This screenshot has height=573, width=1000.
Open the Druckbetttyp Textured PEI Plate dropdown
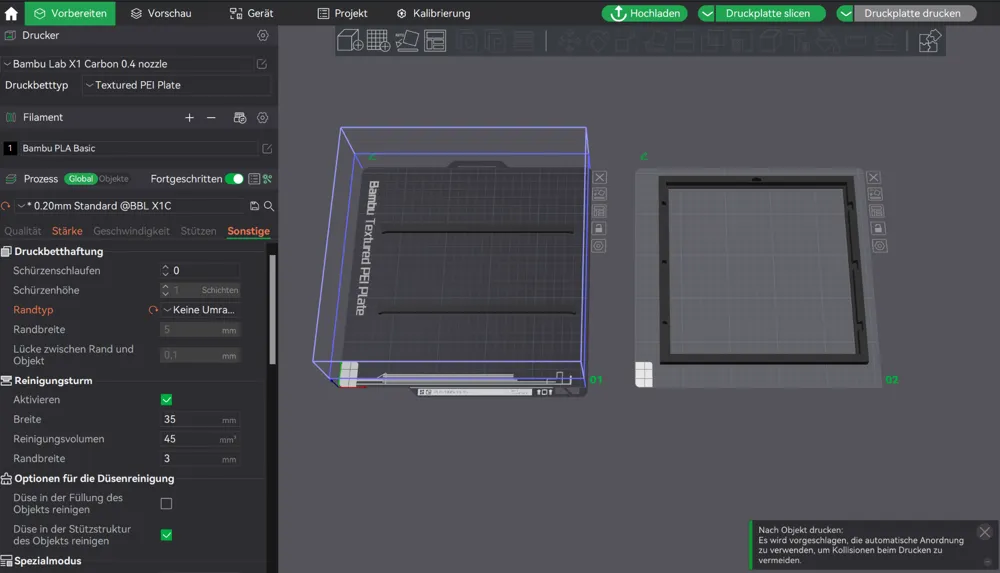(x=177, y=85)
